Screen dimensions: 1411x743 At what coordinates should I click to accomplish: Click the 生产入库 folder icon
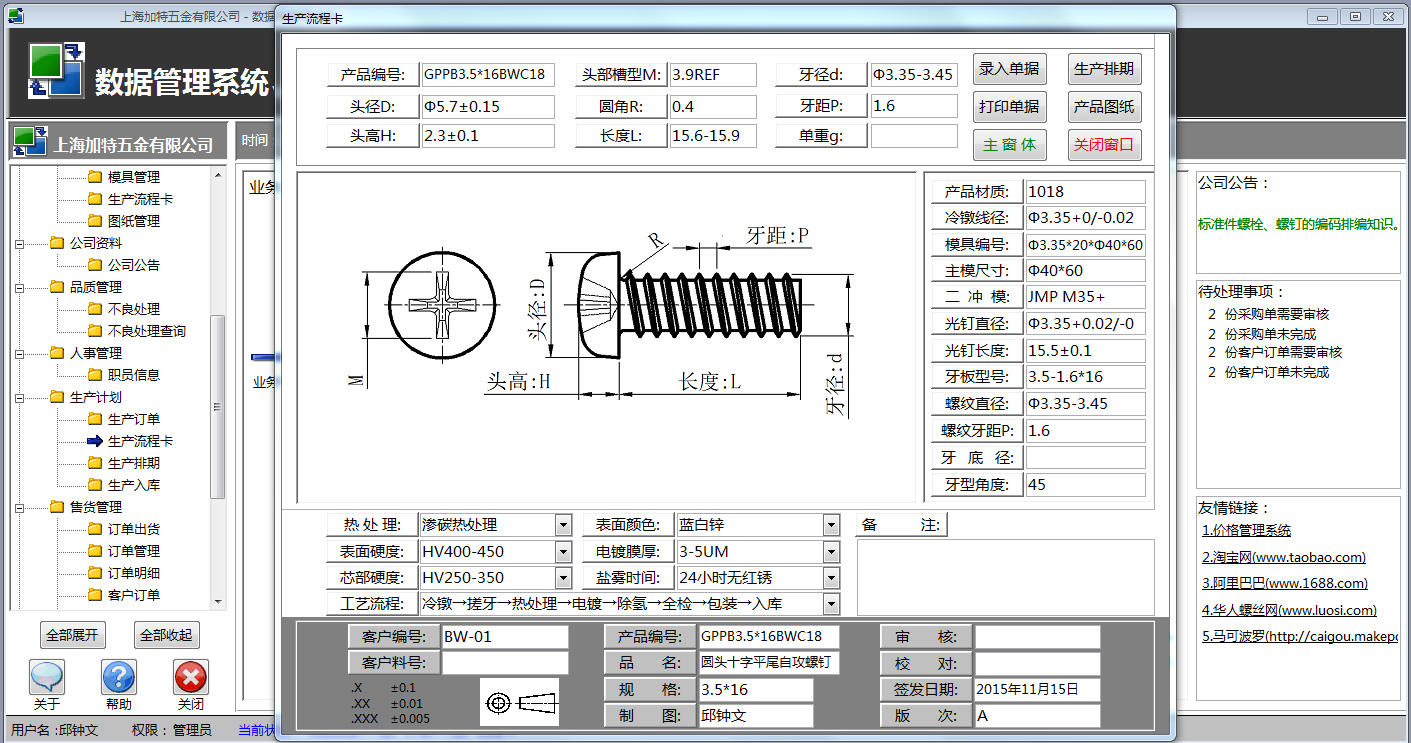point(95,485)
